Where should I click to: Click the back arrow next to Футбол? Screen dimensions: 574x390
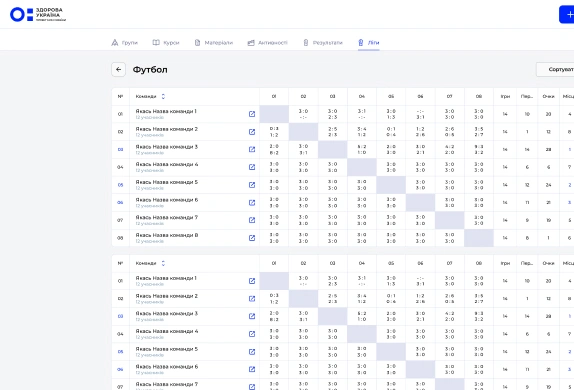[118, 69]
